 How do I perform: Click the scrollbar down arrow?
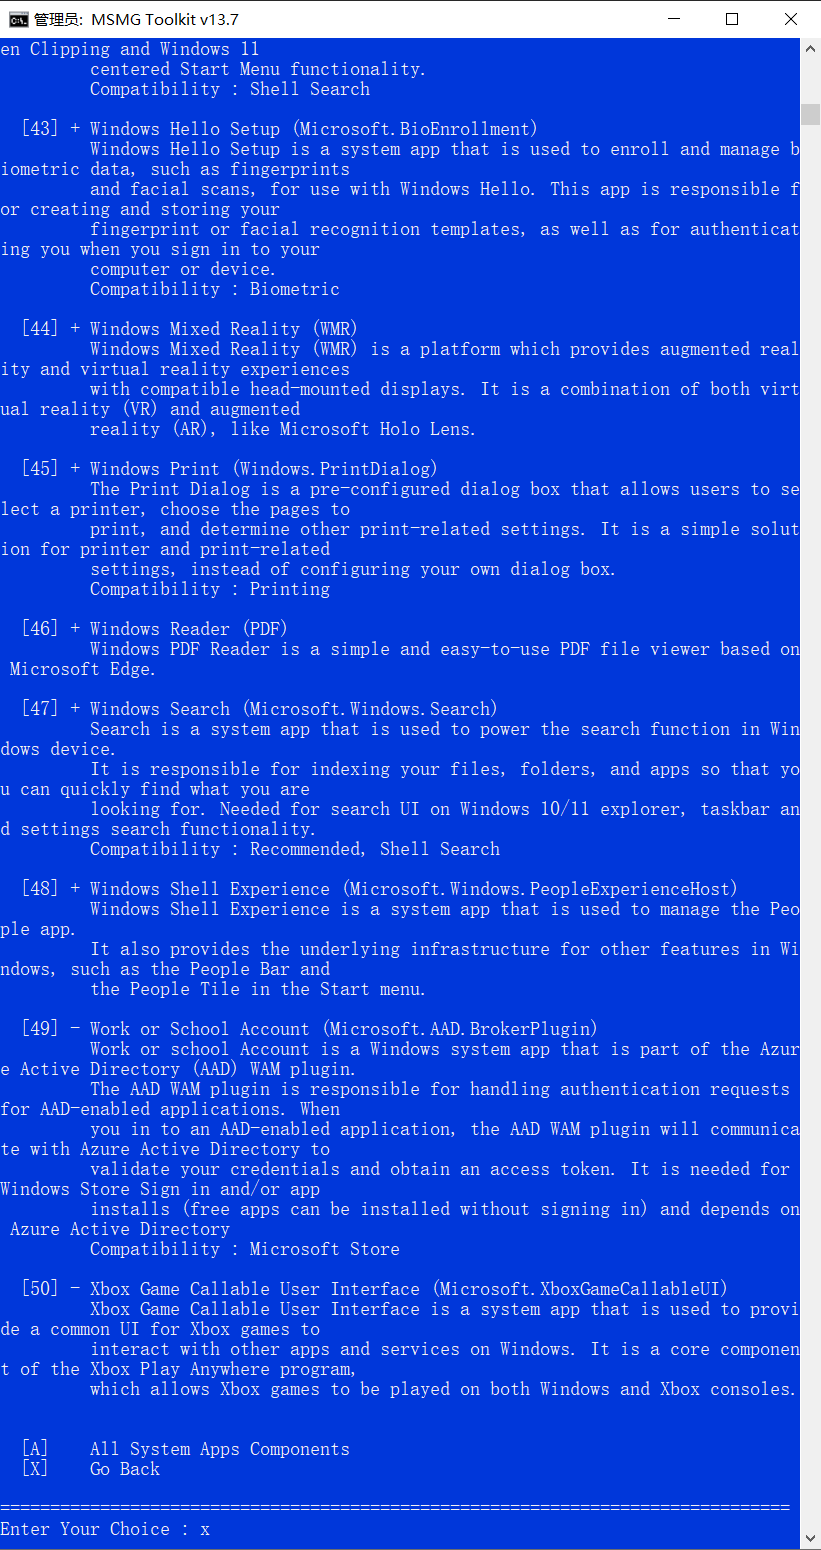coord(810,1539)
